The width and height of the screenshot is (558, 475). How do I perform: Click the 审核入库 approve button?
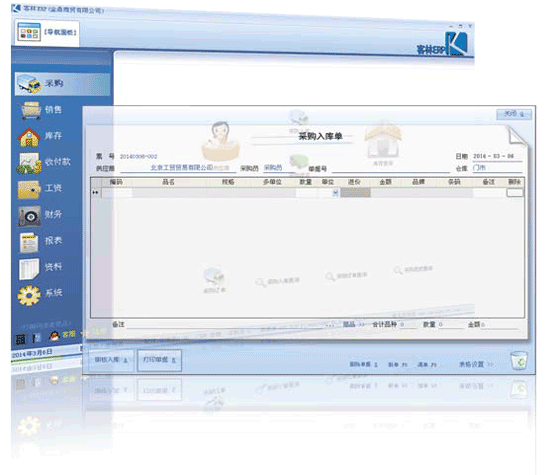(110, 360)
